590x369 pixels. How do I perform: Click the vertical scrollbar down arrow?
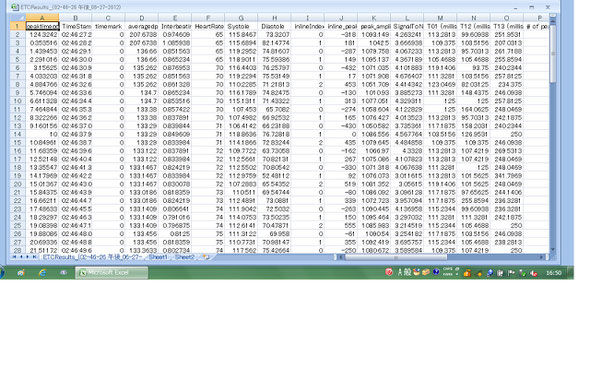pos(553,249)
